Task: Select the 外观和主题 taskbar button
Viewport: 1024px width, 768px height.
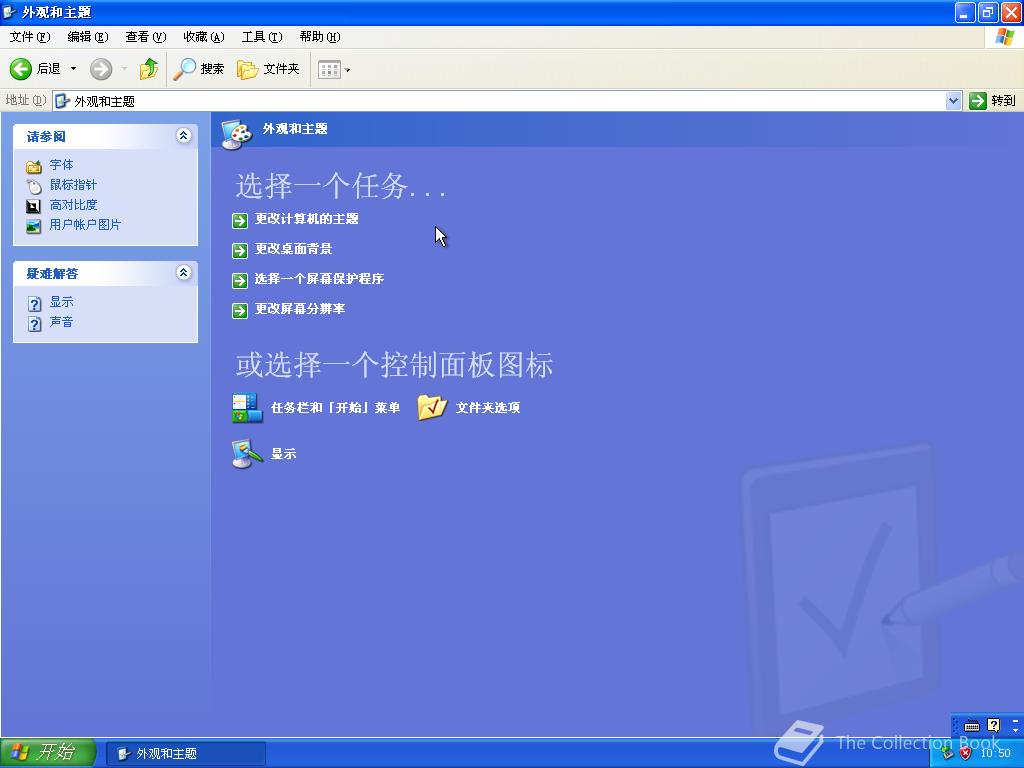Action: pos(186,754)
